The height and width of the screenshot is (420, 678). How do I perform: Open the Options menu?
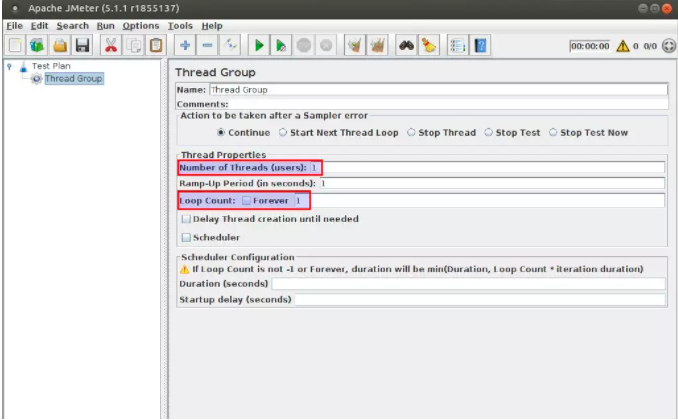click(141, 26)
